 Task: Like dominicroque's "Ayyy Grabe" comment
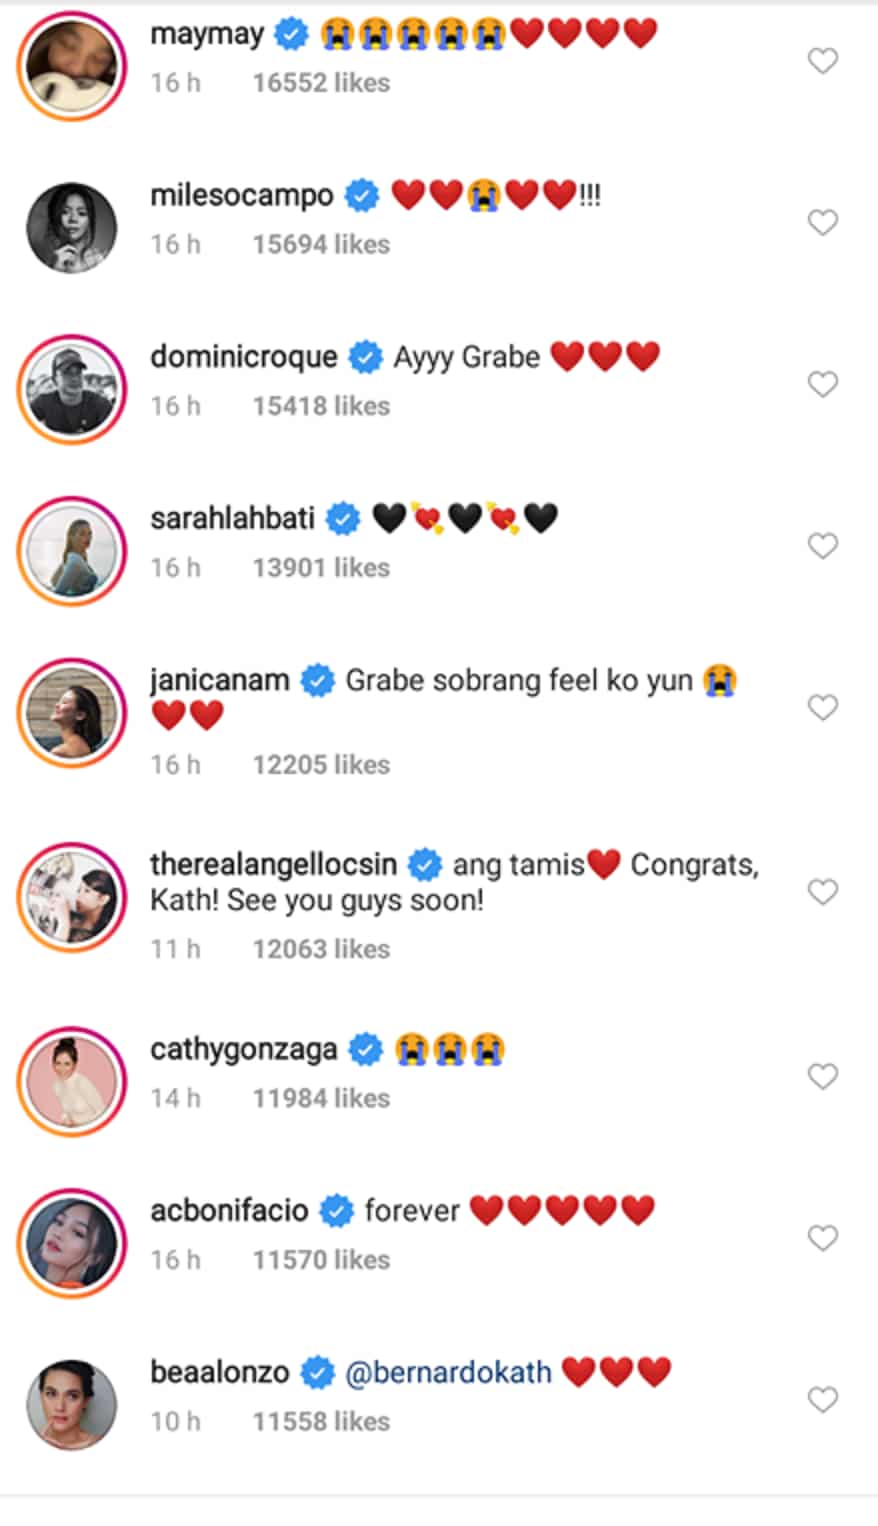(822, 384)
